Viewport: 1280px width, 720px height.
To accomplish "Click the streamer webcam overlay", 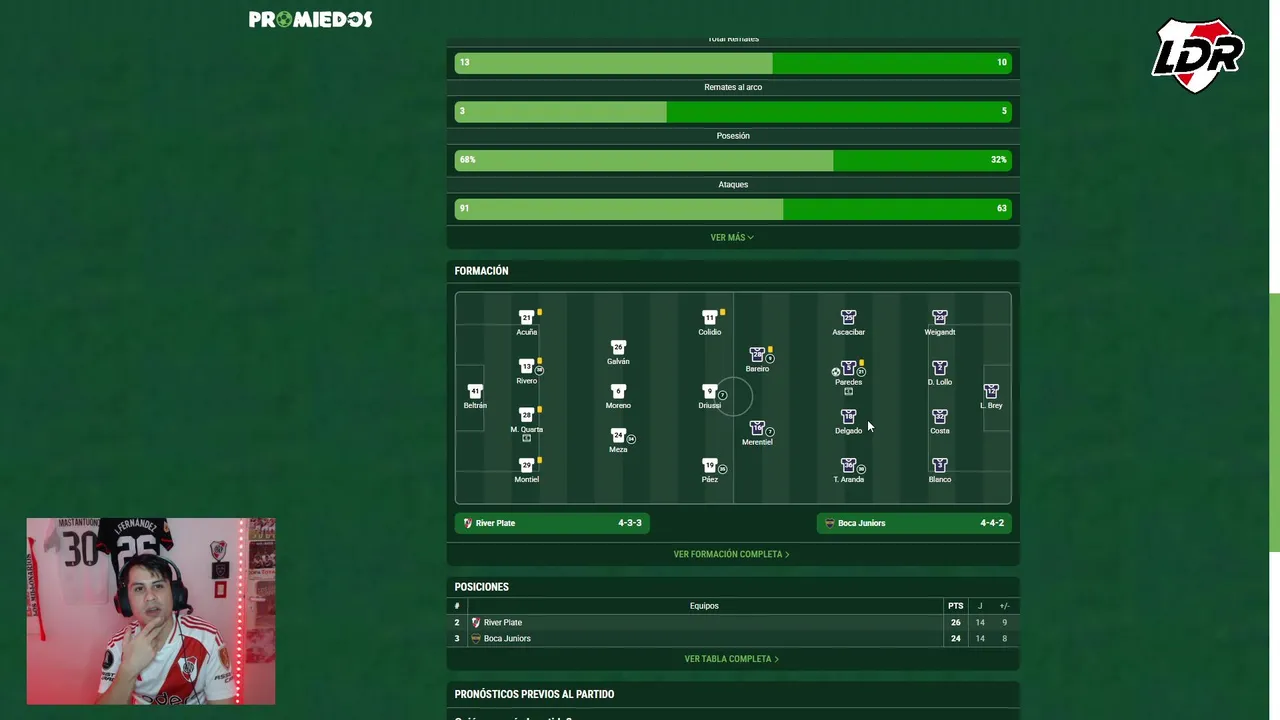I will click(x=151, y=611).
